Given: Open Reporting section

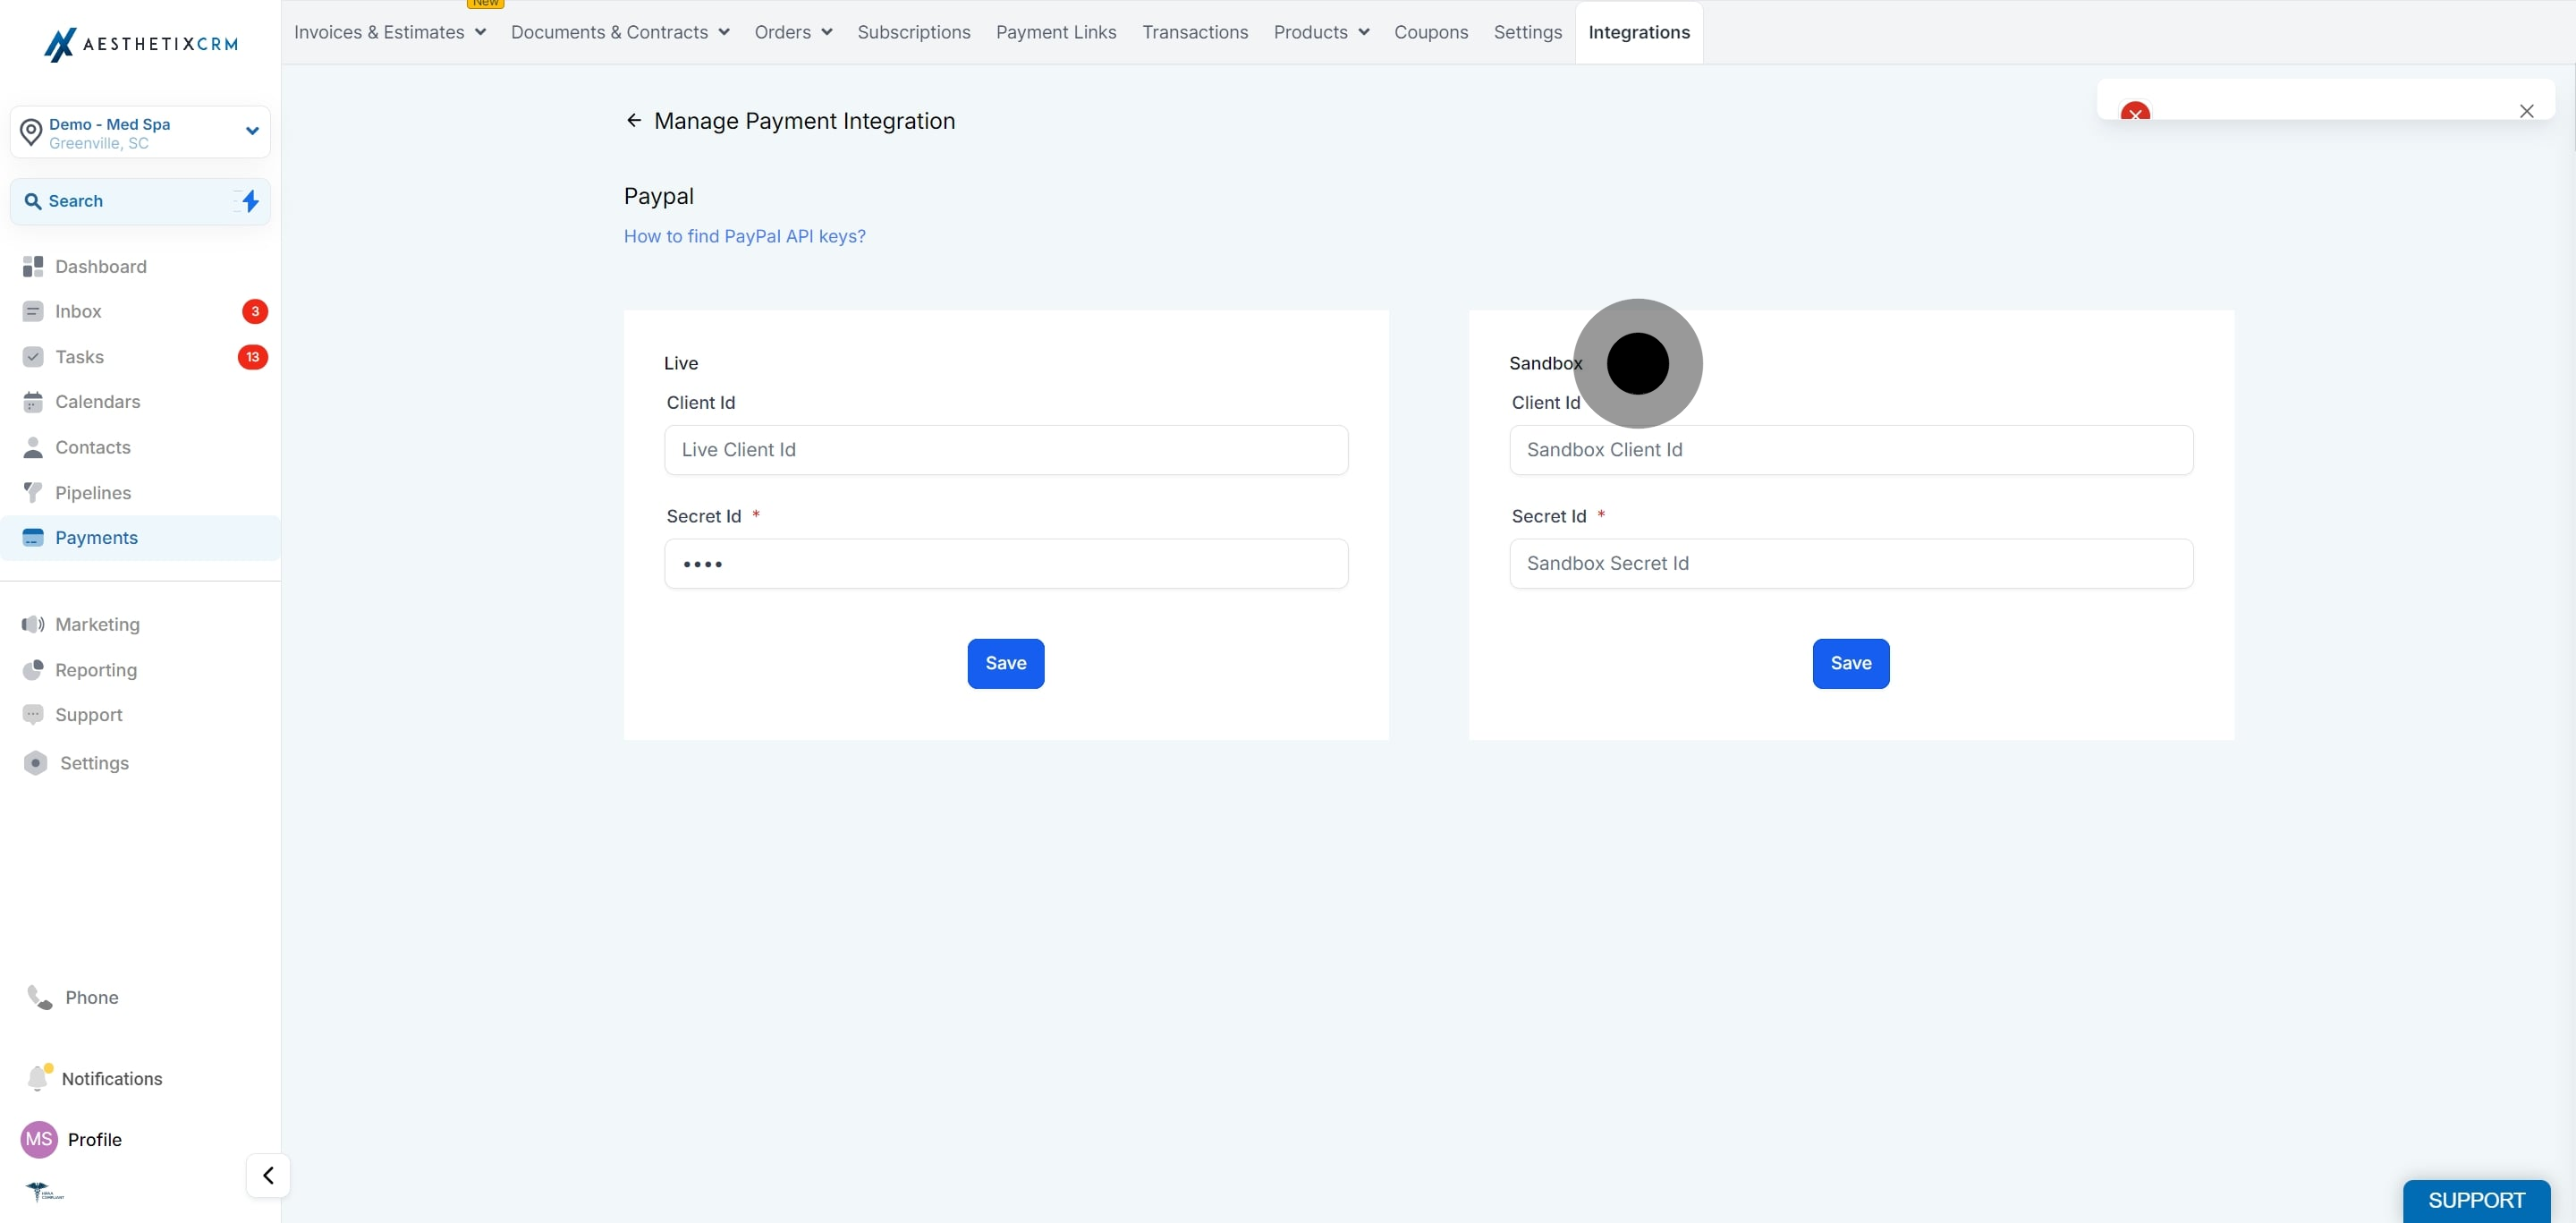Looking at the screenshot, I should point(140,670).
